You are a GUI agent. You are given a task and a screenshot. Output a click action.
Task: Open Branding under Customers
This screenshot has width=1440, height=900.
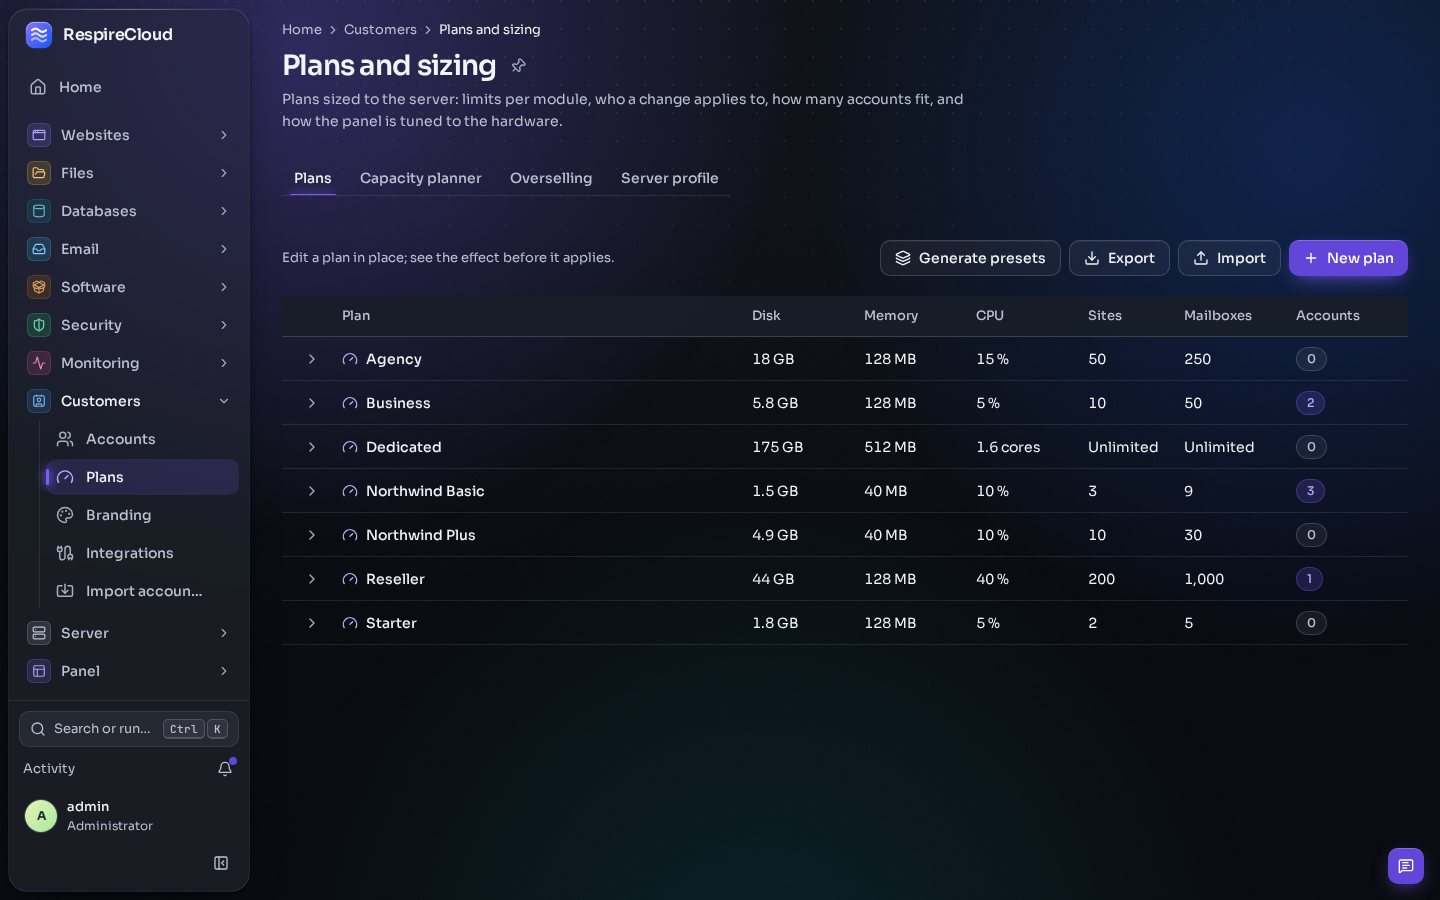click(x=141, y=515)
